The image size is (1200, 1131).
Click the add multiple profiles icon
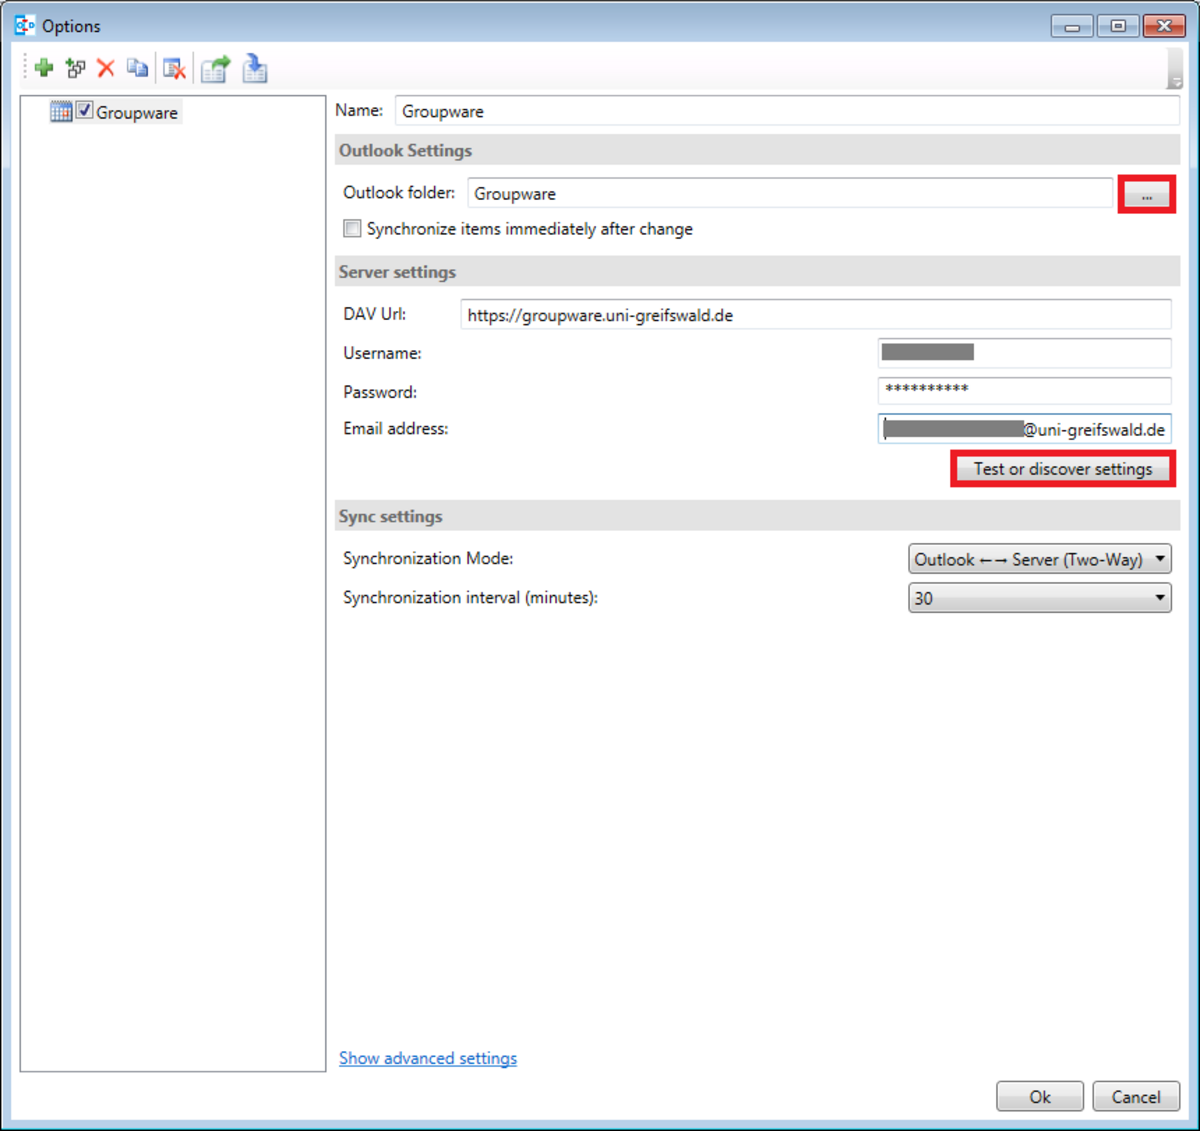click(x=75, y=68)
